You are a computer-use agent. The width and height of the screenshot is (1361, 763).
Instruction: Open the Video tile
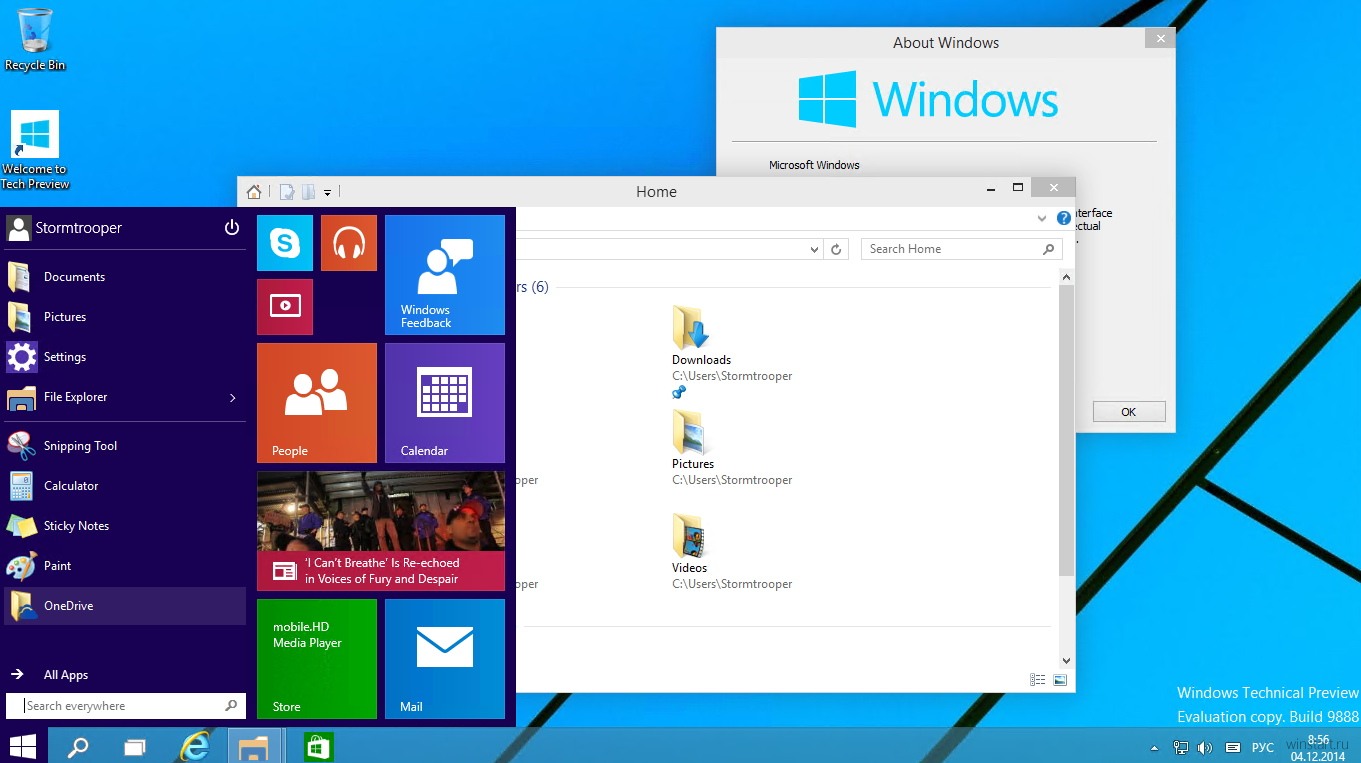pyautogui.click(x=285, y=307)
